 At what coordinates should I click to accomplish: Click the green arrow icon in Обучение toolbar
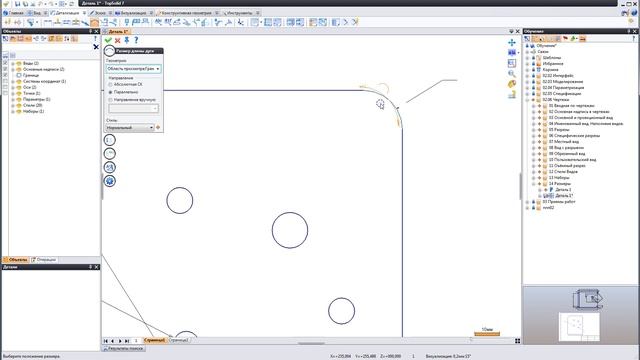pyautogui.click(x=573, y=38)
